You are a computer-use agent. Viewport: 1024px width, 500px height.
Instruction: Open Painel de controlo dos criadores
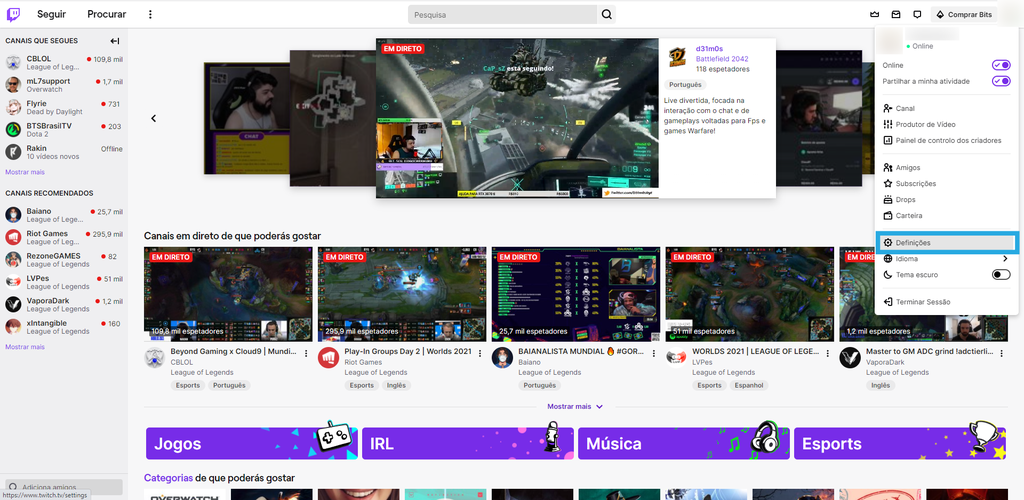(x=946, y=140)
